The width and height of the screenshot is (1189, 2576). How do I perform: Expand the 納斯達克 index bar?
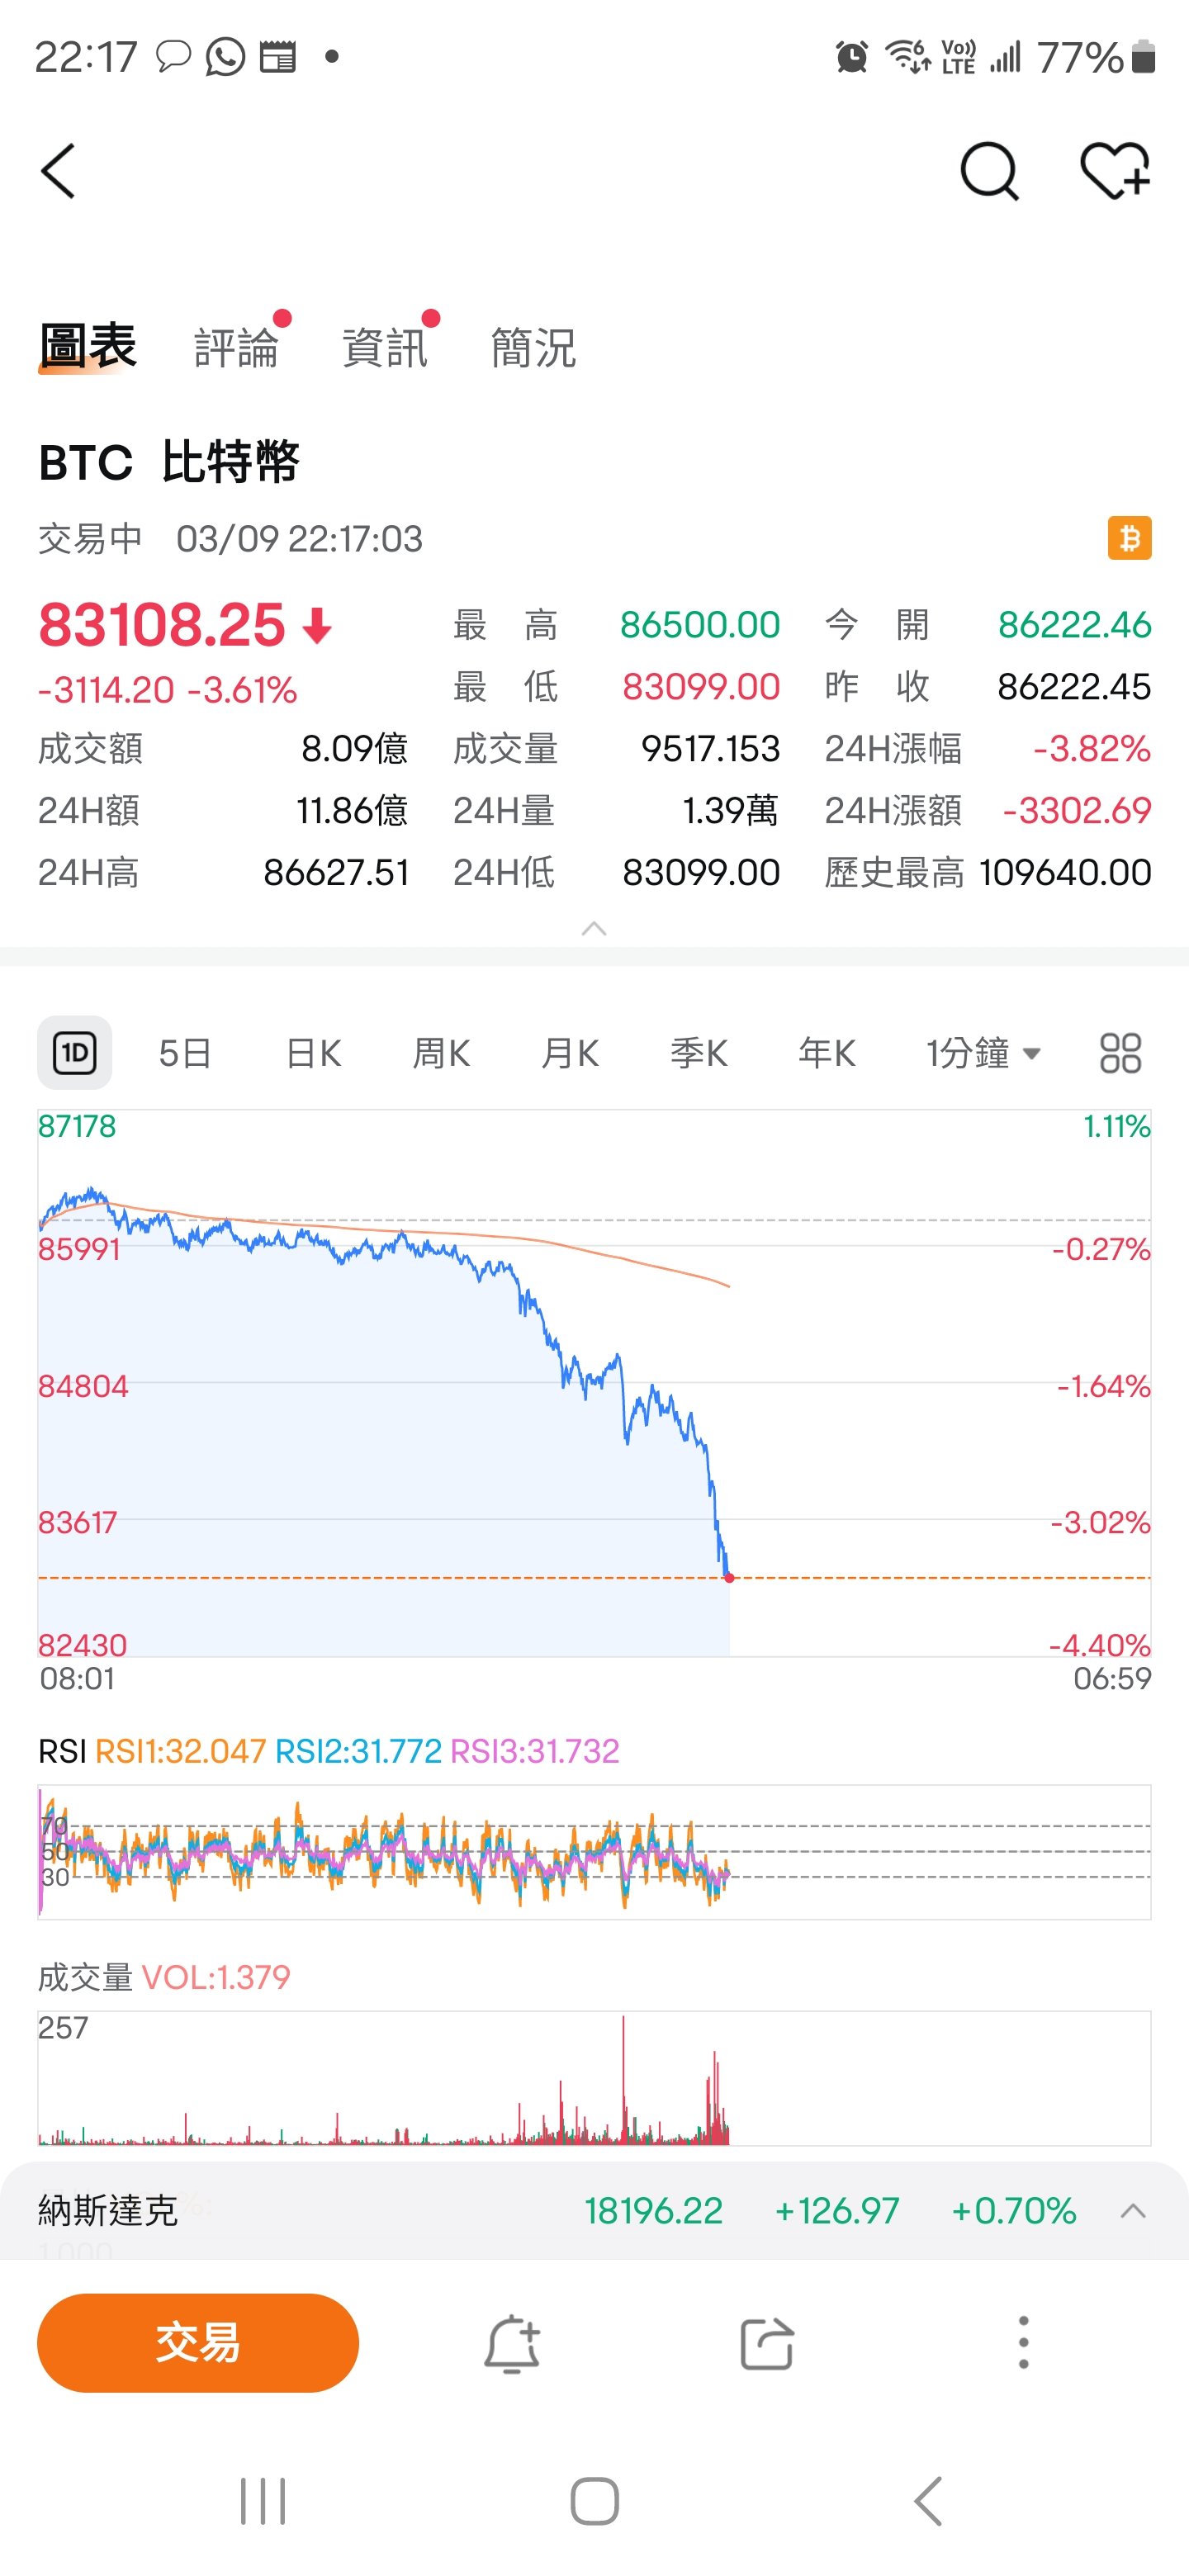[1132, 2210]
